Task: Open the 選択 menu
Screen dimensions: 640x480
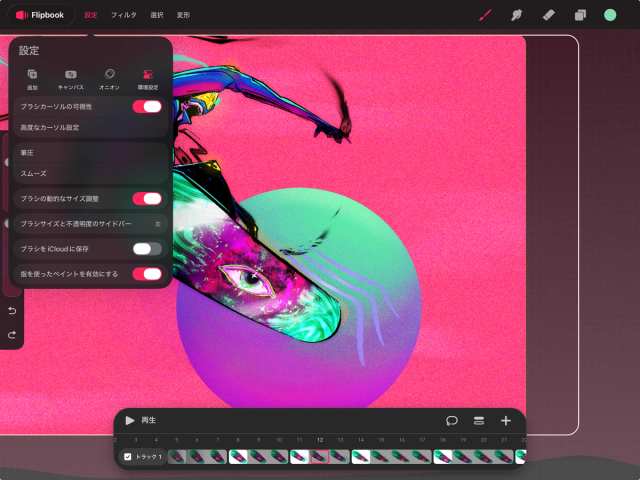Action: pos(157,15)
